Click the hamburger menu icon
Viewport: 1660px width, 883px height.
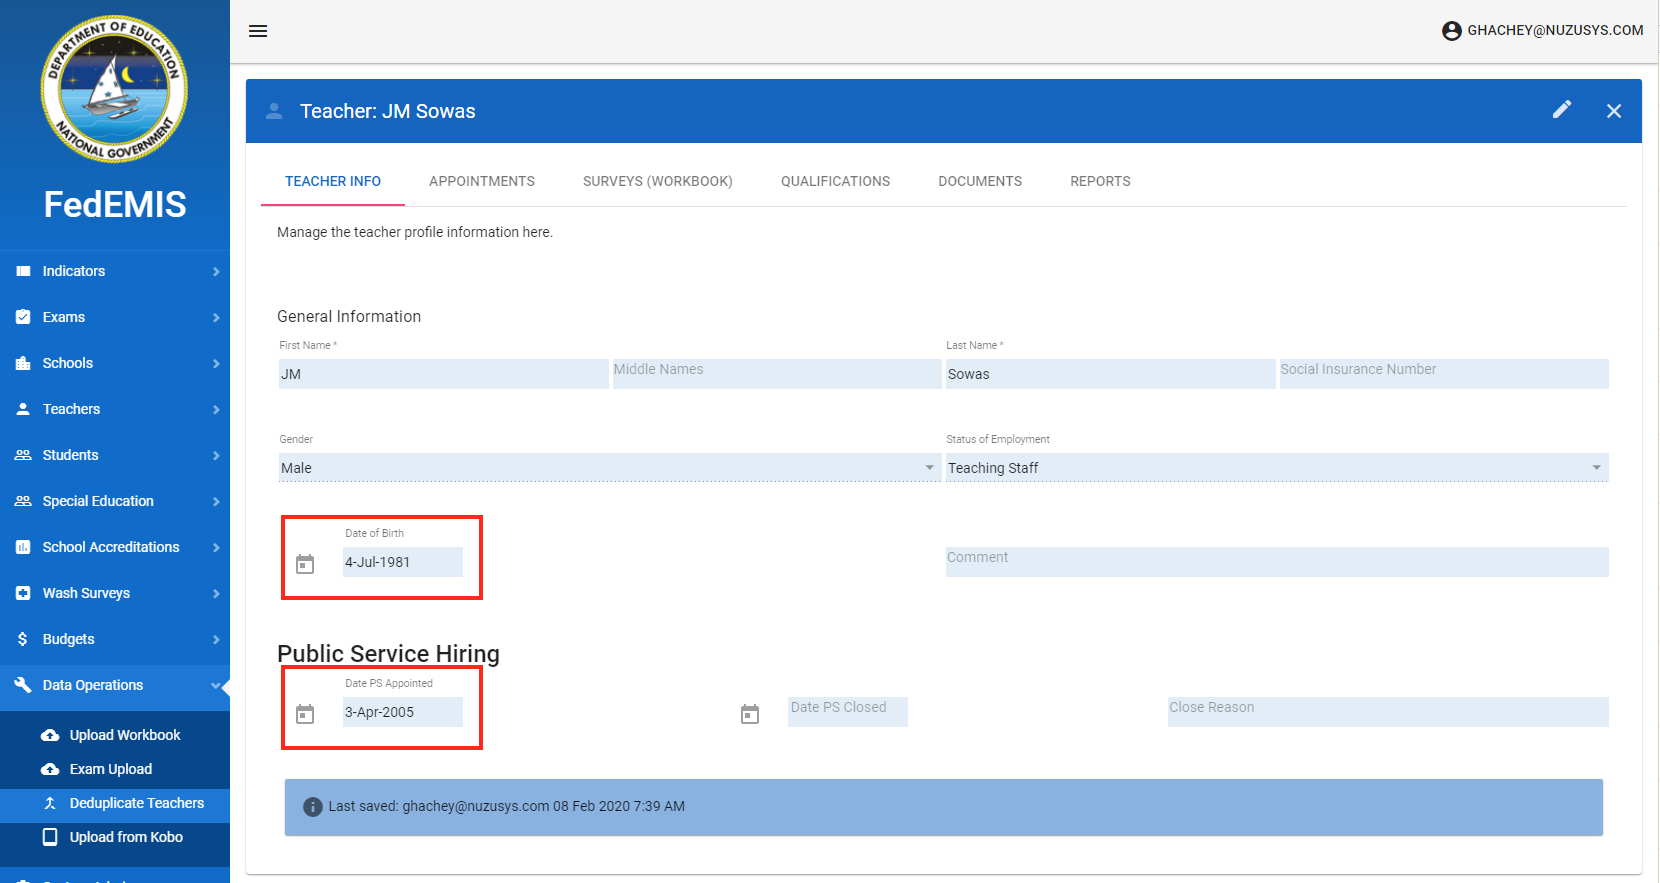[x=258, y=31]
